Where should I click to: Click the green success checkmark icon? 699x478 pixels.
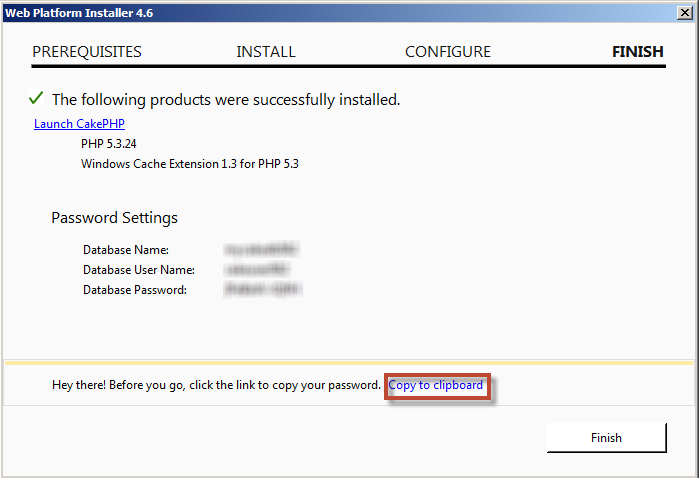[36, 98]
